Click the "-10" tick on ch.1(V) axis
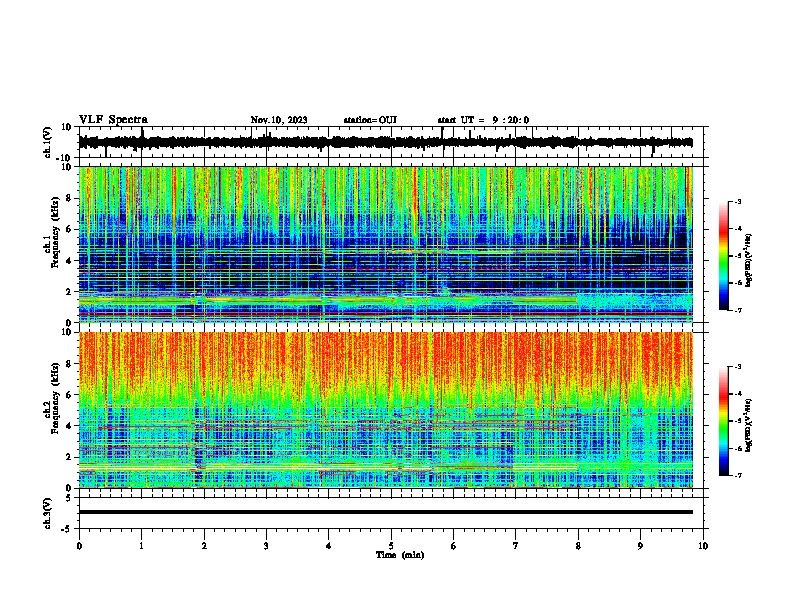 pos(65,158)
